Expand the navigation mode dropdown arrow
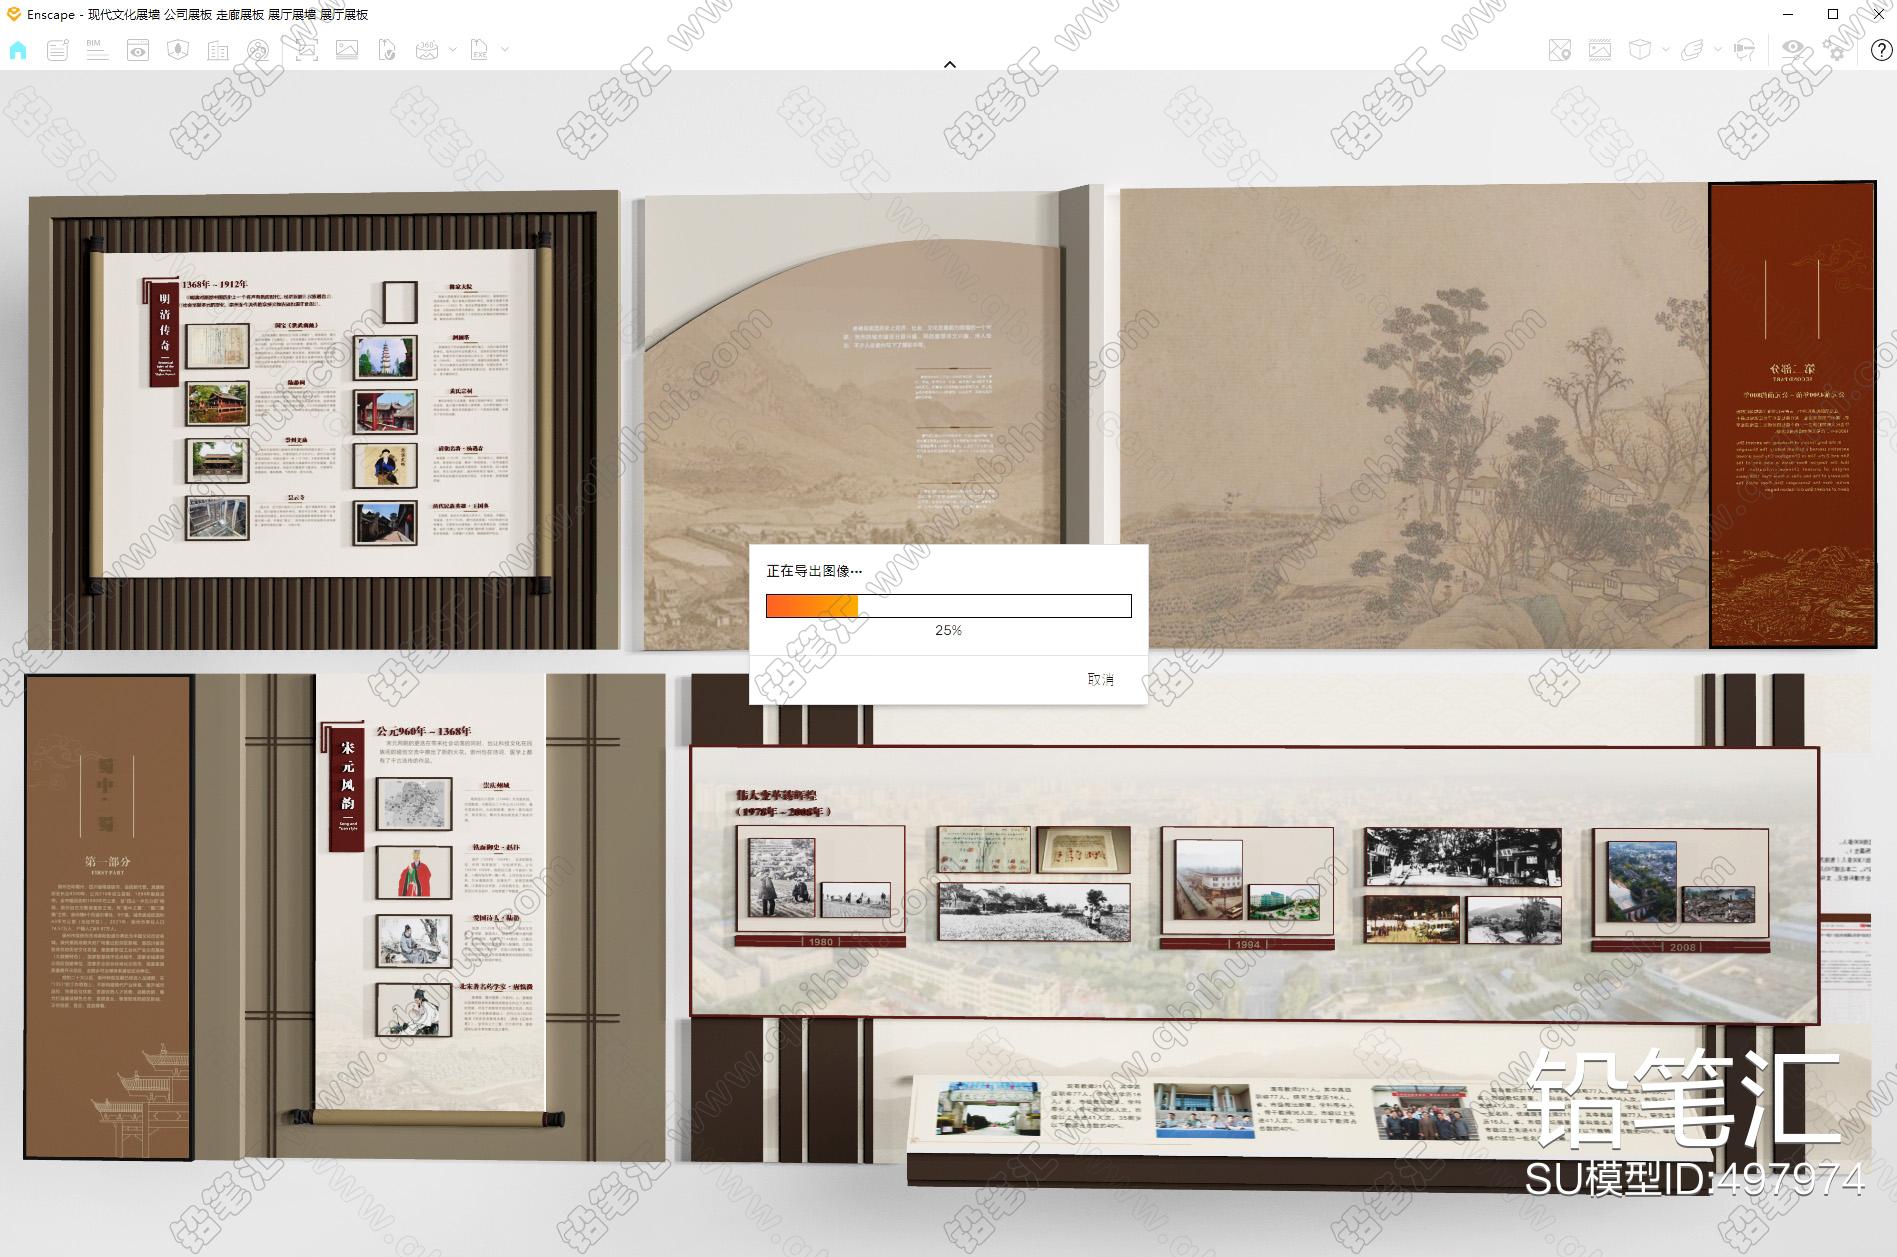Screen dimensions: 1897x1257 tap(1718, 50)
